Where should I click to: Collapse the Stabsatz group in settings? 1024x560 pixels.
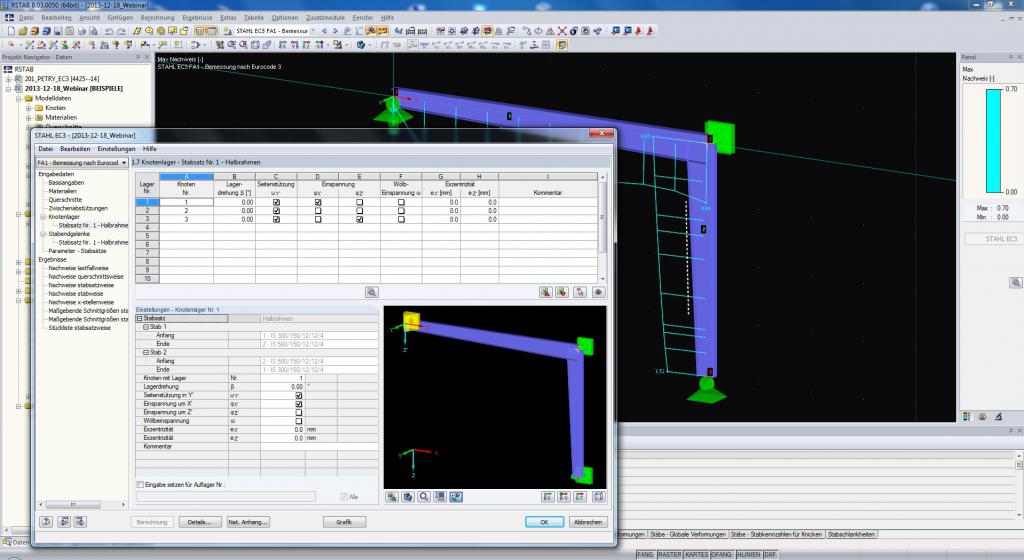140,319
